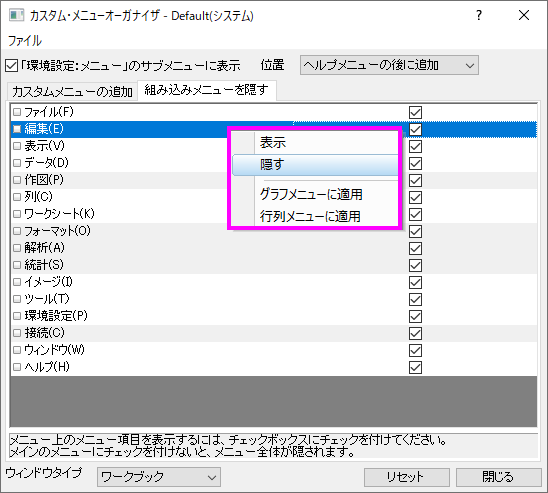Expand the データ(D) tree node
The width and height of the screenshot is (548, 493).
pos(17,163)
